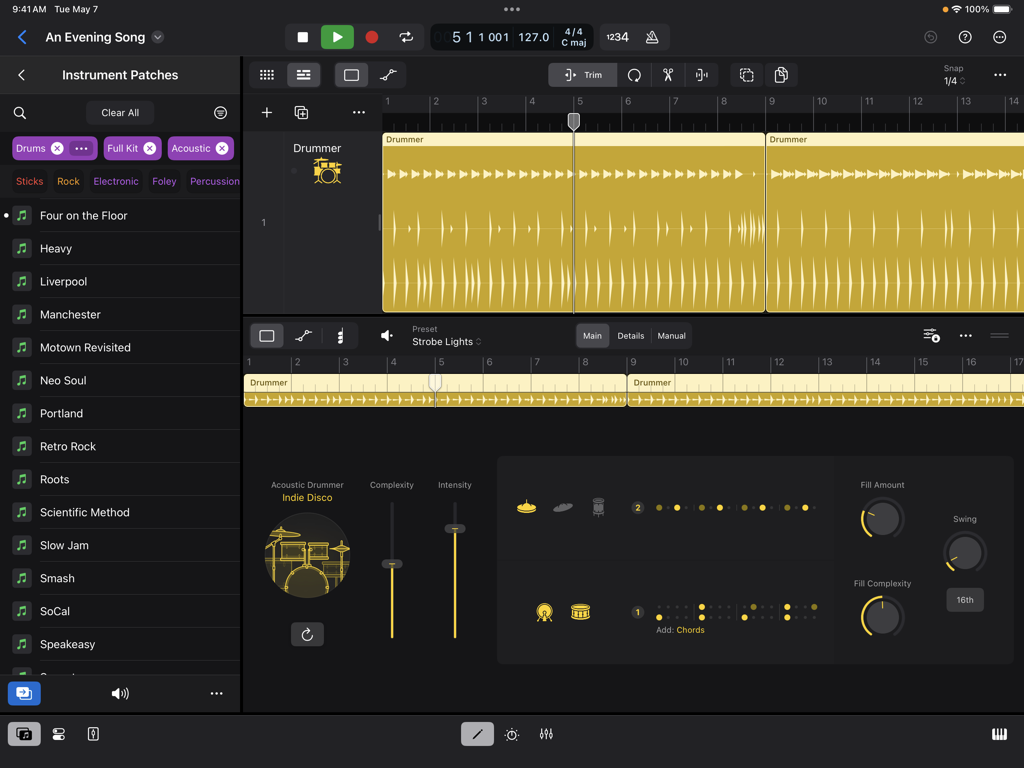The image size is (1024, 768).
Task: Tap the Chords link next to Add
Action: pyautogui.click(x=692, y=630)
